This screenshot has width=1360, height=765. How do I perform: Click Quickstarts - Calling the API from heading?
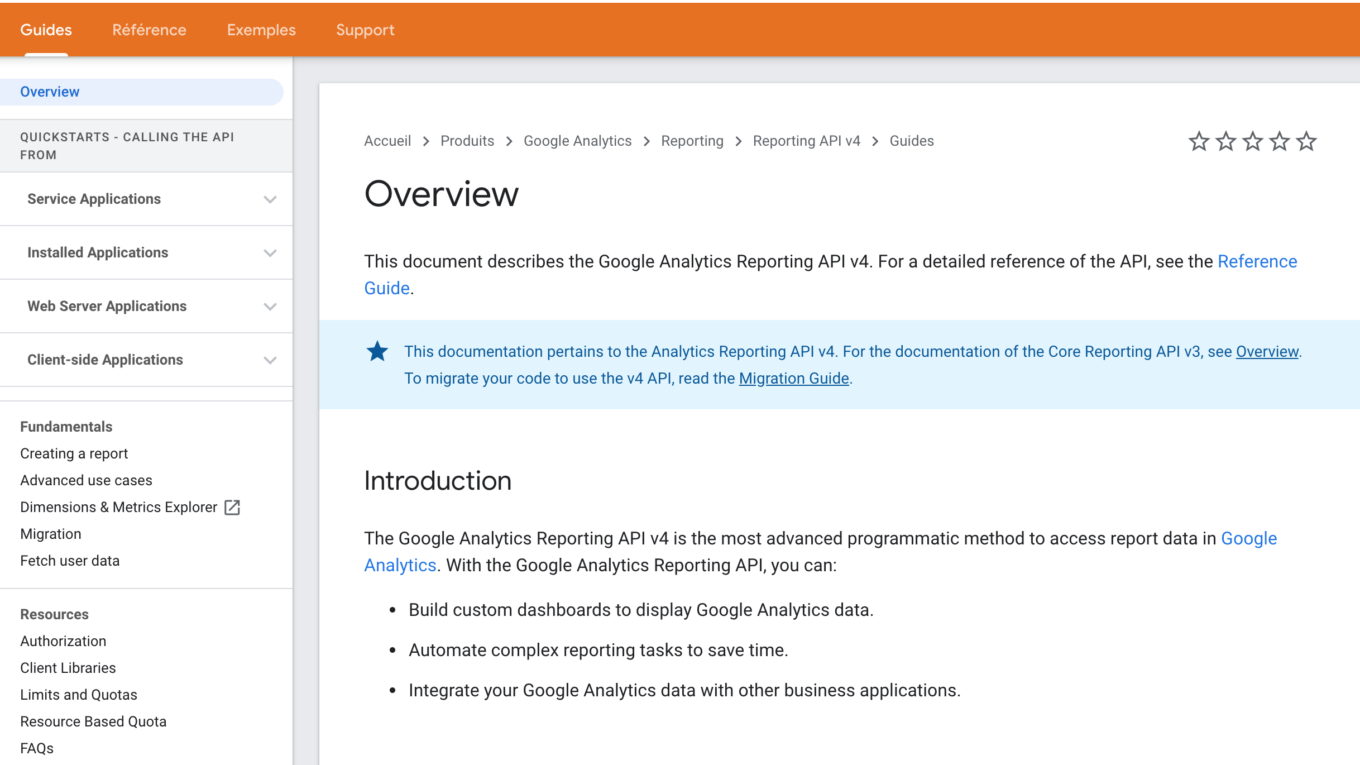click(x=127, y=146)
